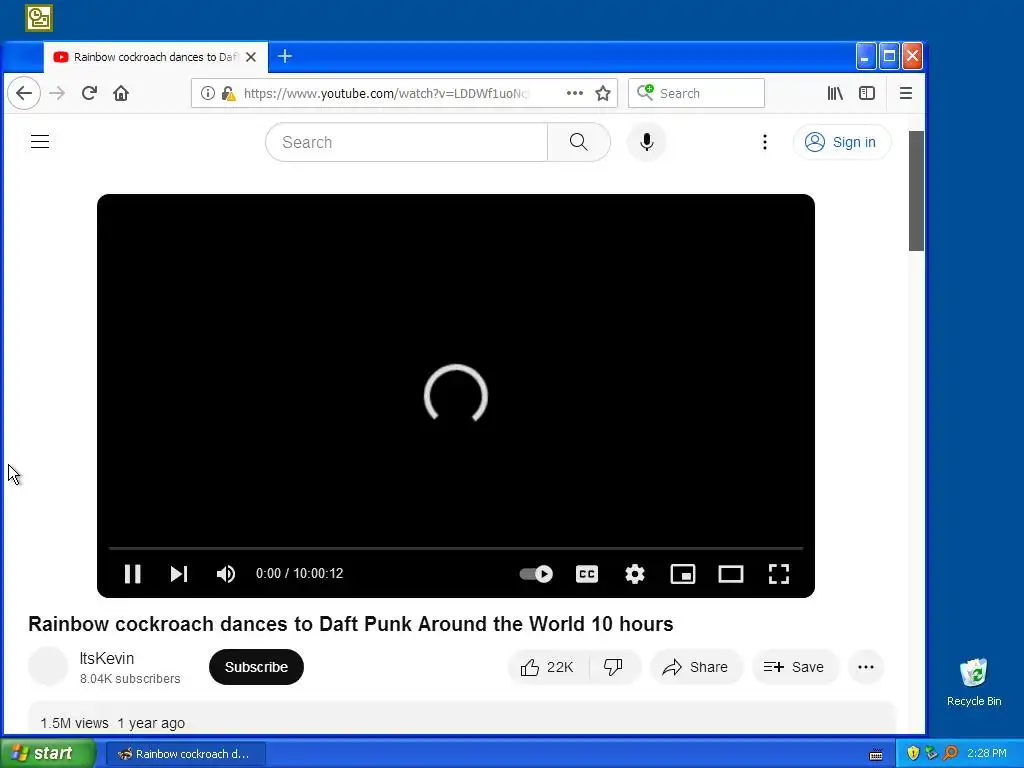The height and width of the screenshot is (768, 1024).
Task: Switch to theater mode
Action: [731, 573]
